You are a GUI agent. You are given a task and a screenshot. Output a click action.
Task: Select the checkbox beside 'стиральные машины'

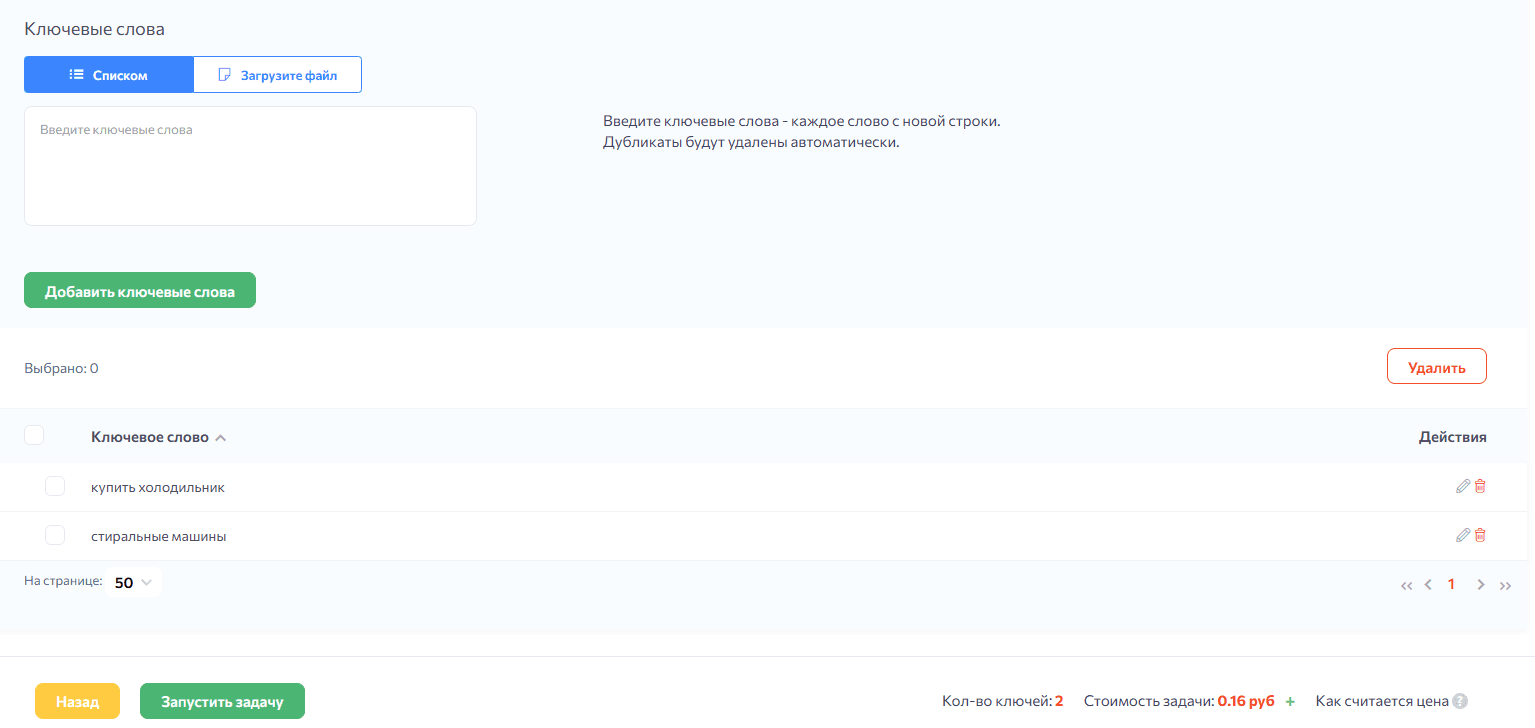tap(55, 535)
